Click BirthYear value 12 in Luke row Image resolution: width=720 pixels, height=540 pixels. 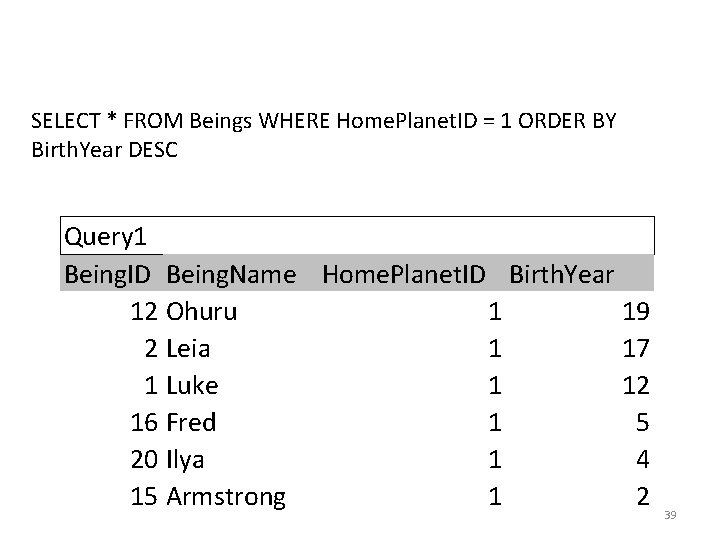coord(636,385)
